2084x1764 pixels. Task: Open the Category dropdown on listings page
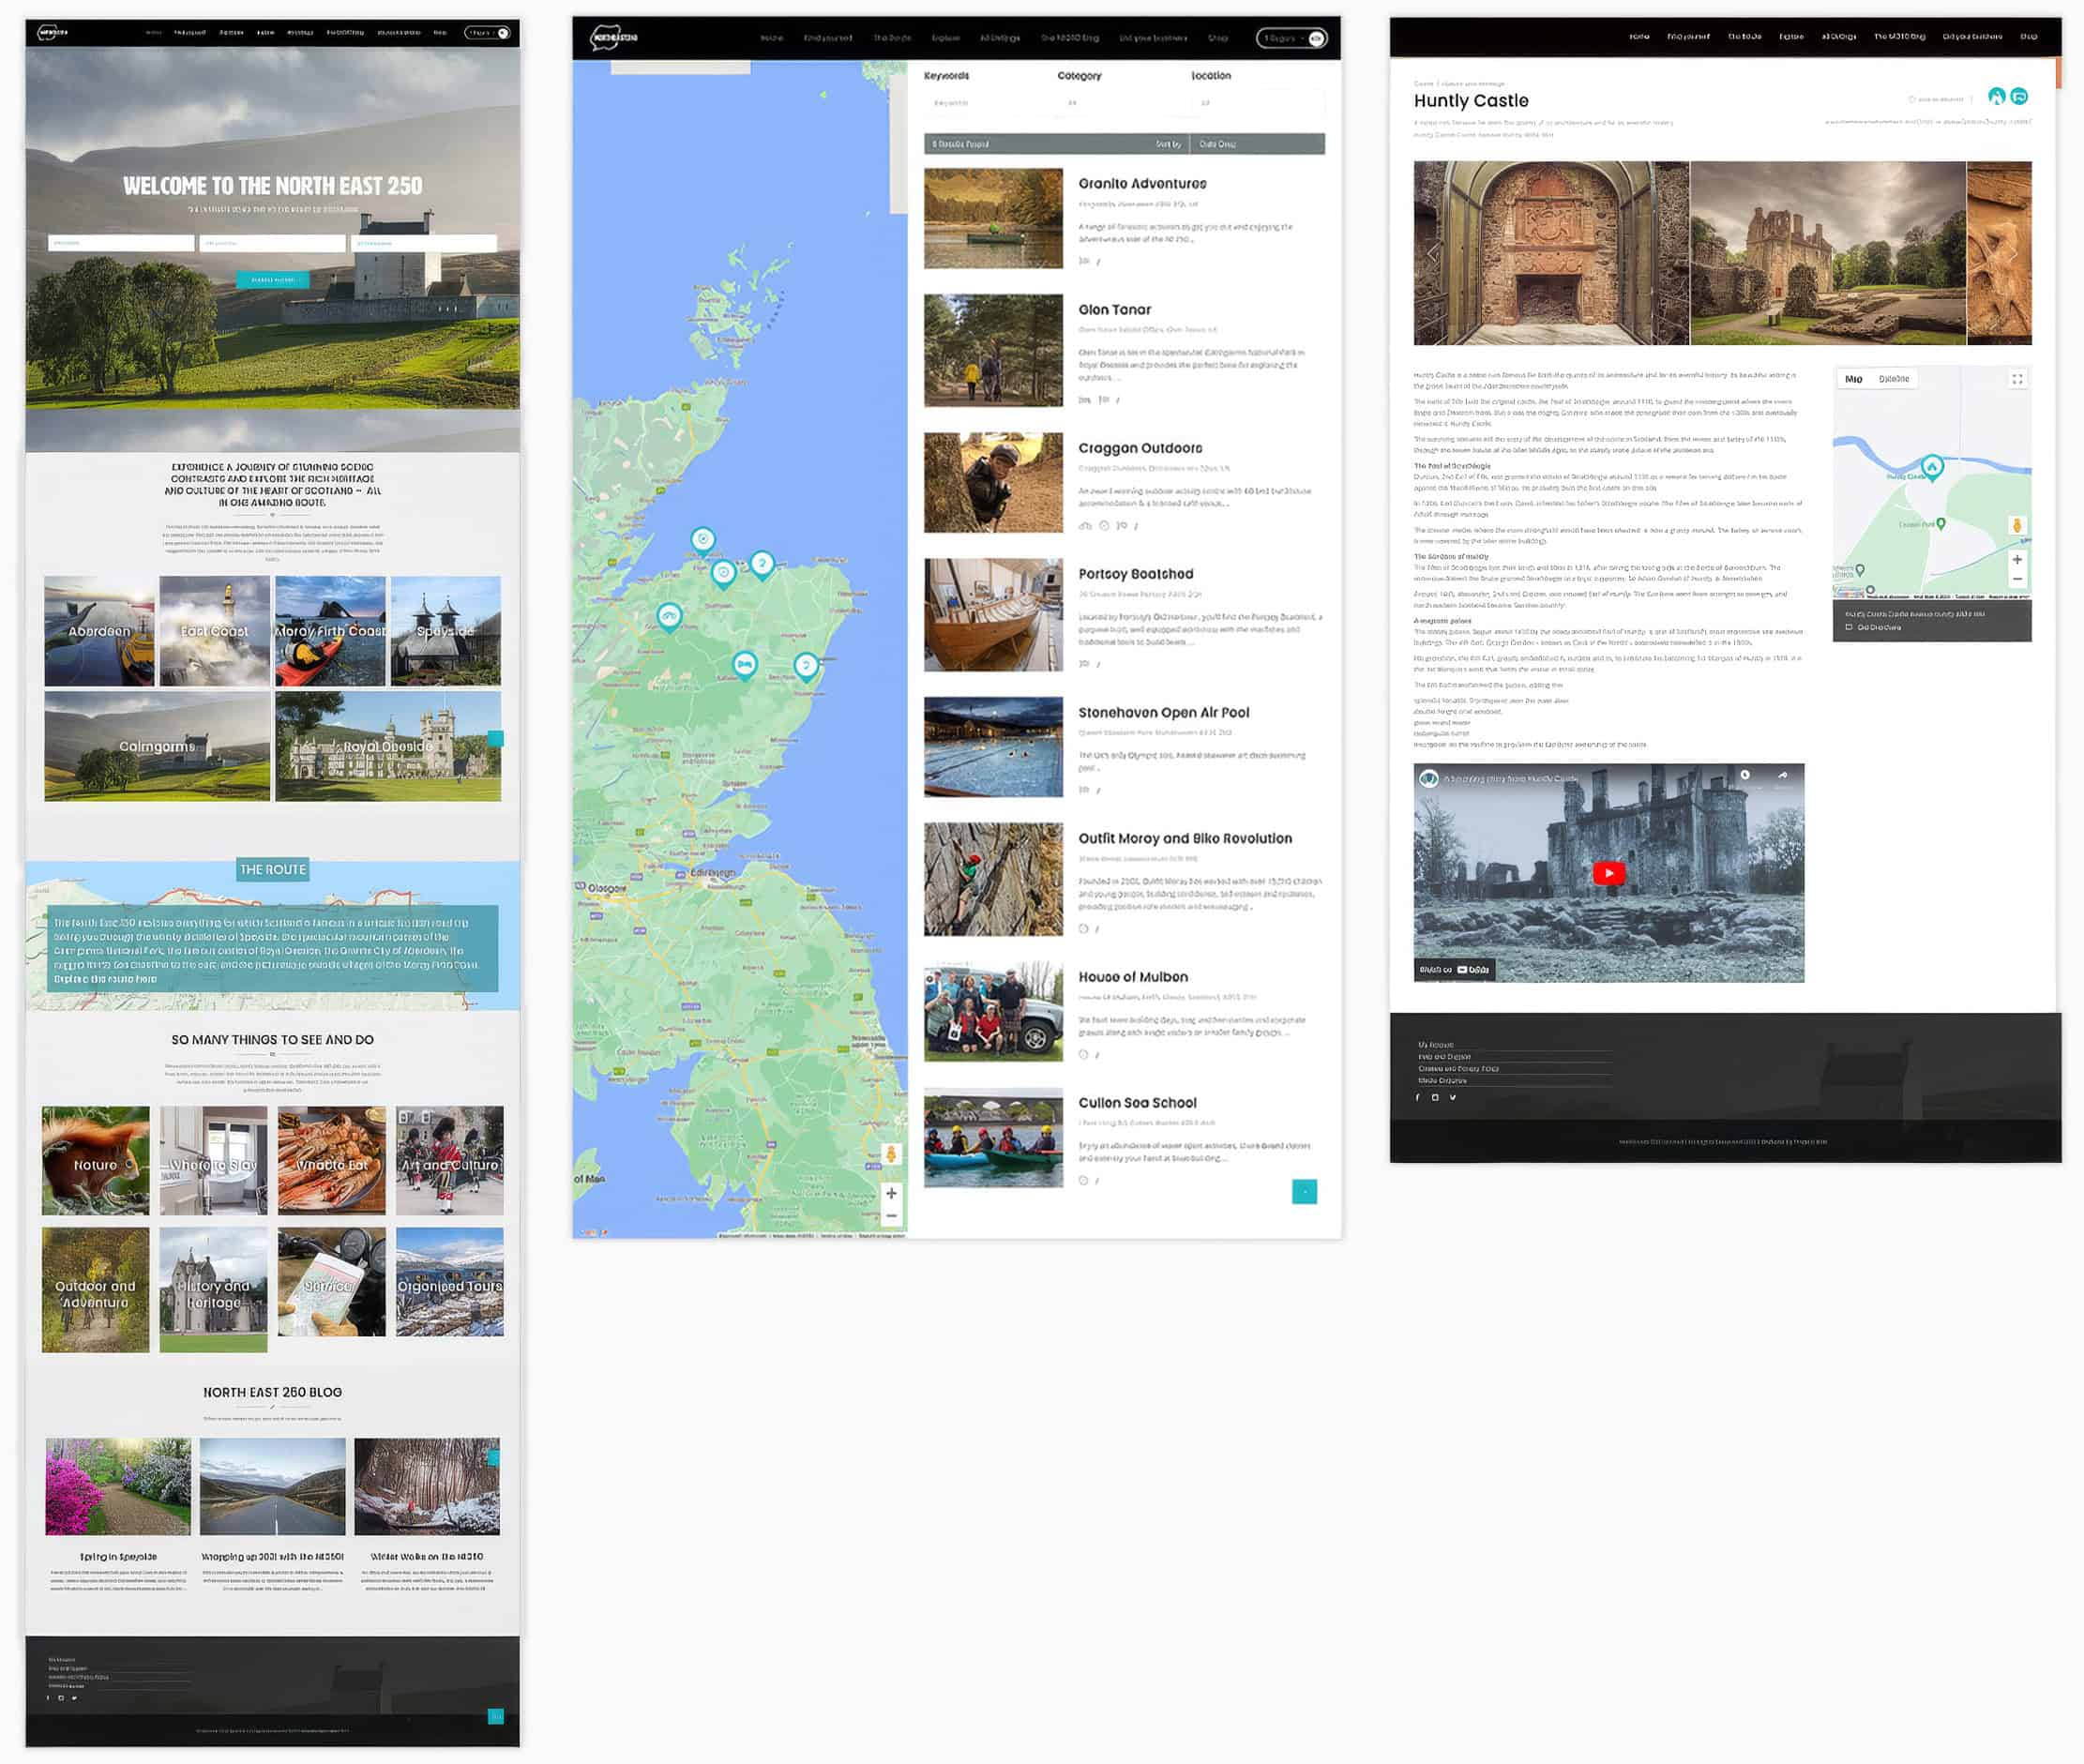1124,103
